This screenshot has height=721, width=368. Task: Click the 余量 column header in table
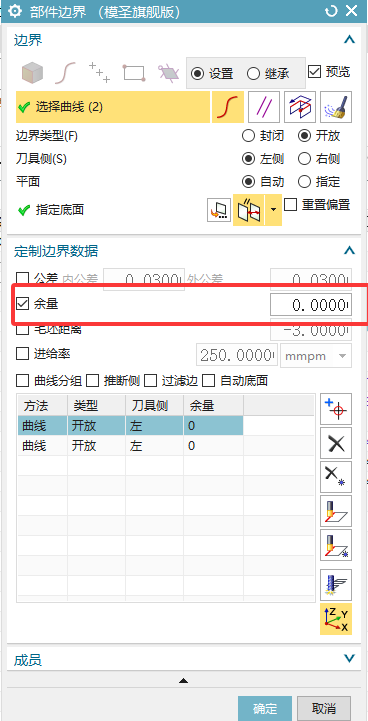(213, 405)
